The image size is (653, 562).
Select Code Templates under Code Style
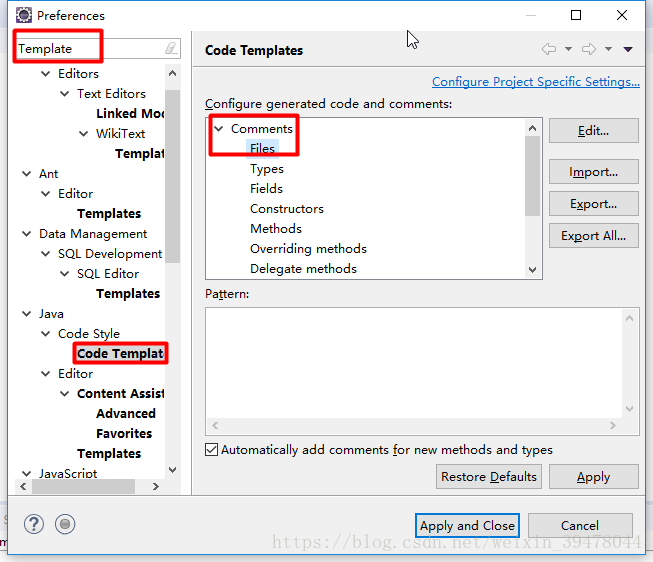tap(121, 354)
